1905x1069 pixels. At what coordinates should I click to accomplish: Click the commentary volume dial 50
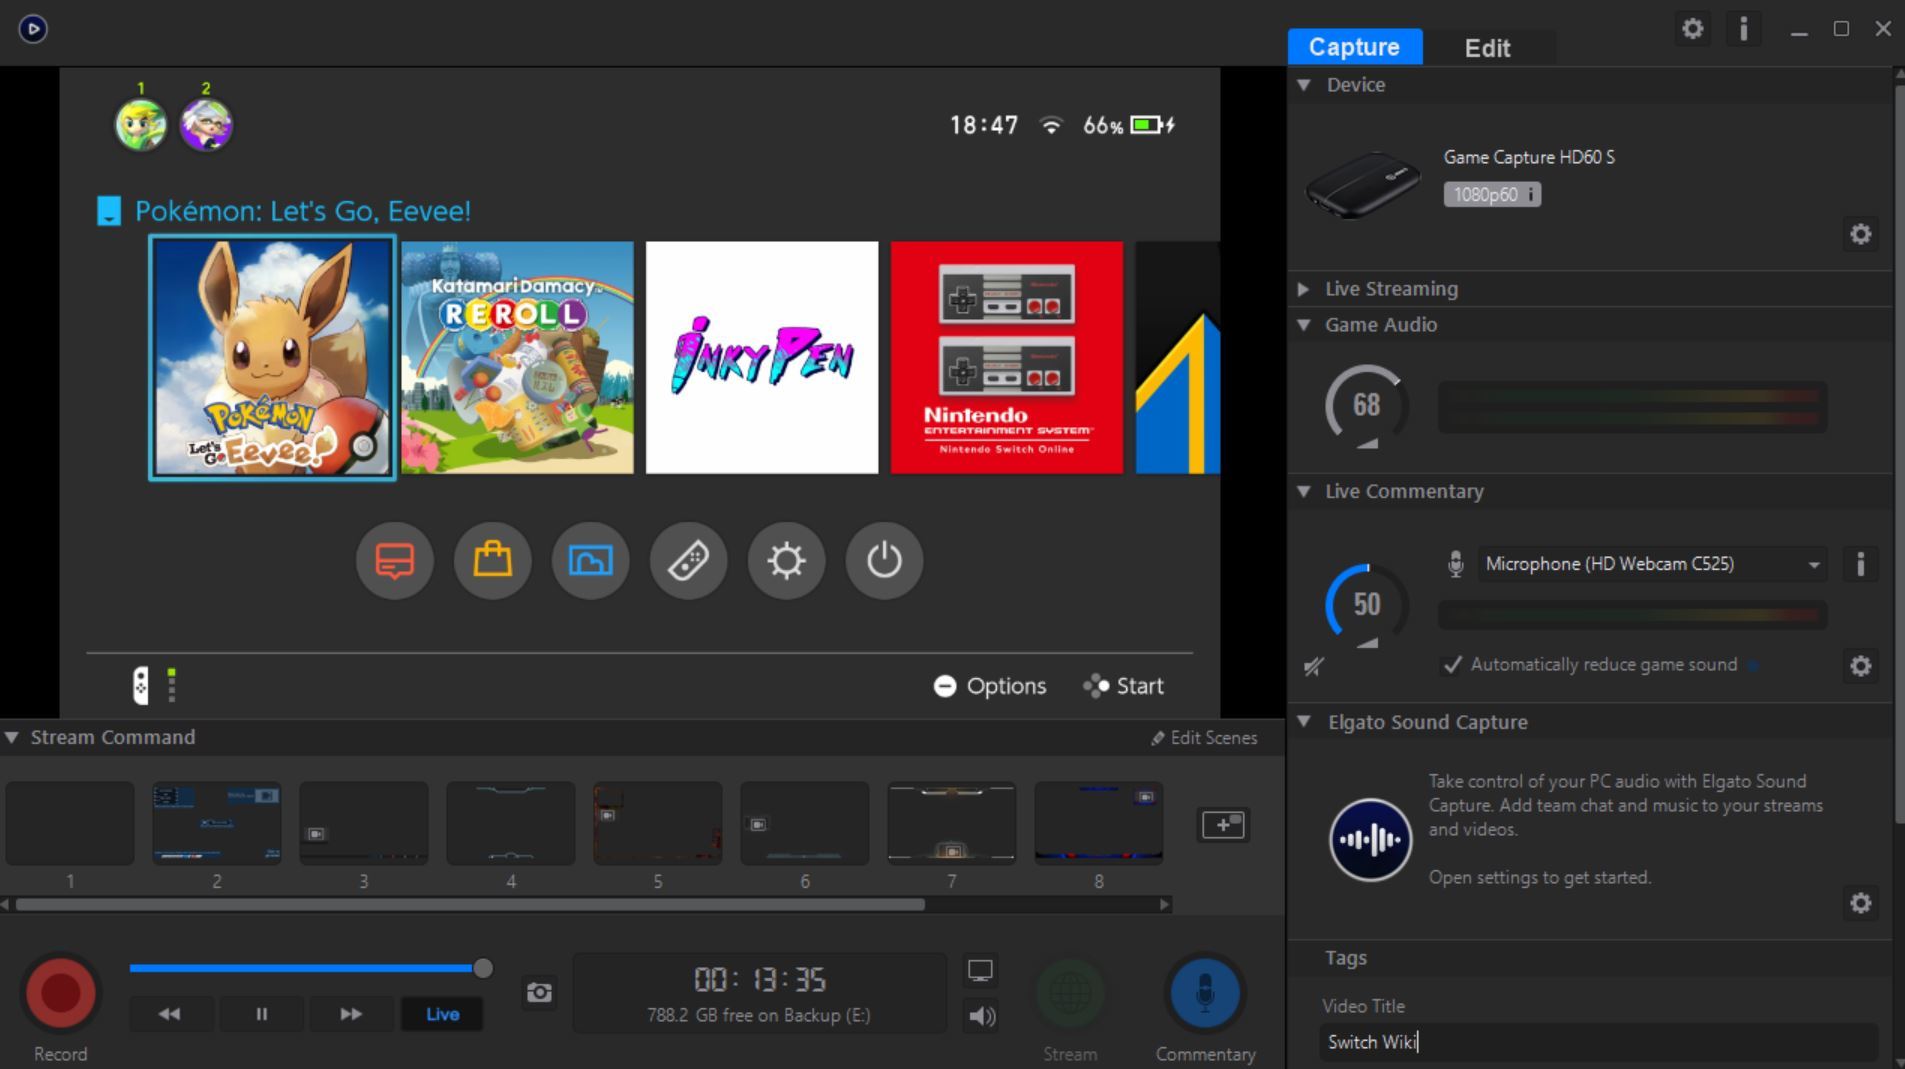1366,604
